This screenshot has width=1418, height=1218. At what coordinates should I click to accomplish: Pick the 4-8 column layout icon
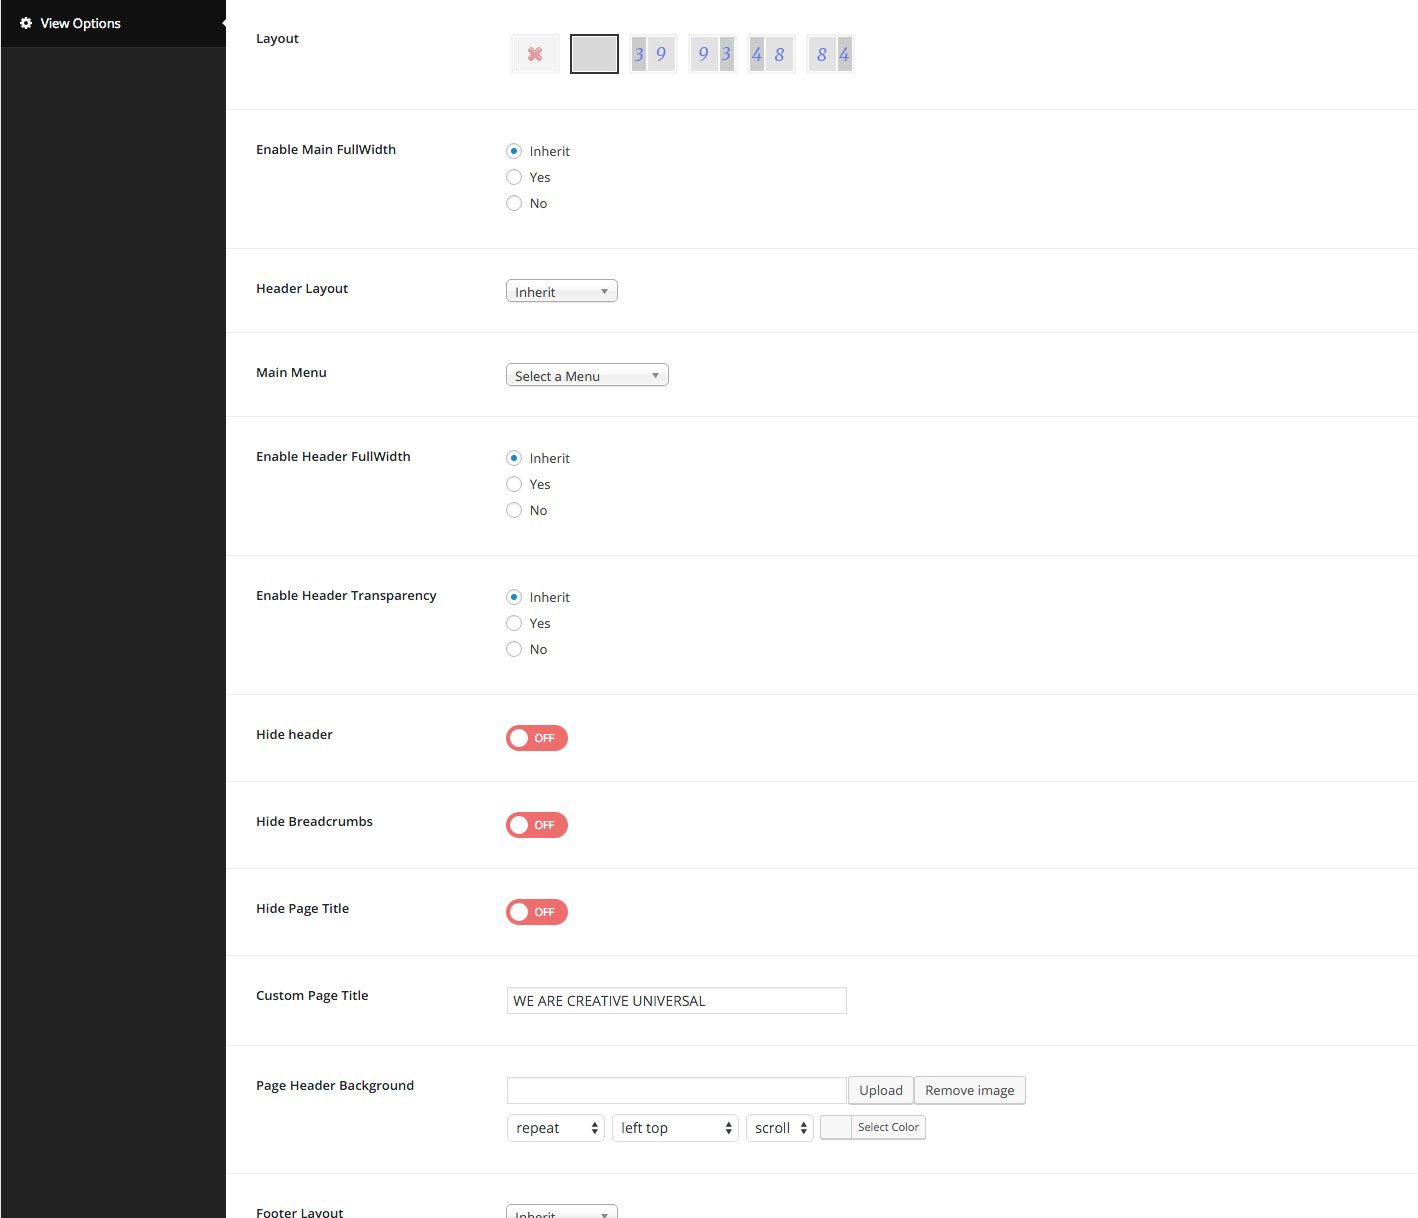coord(770,54)
